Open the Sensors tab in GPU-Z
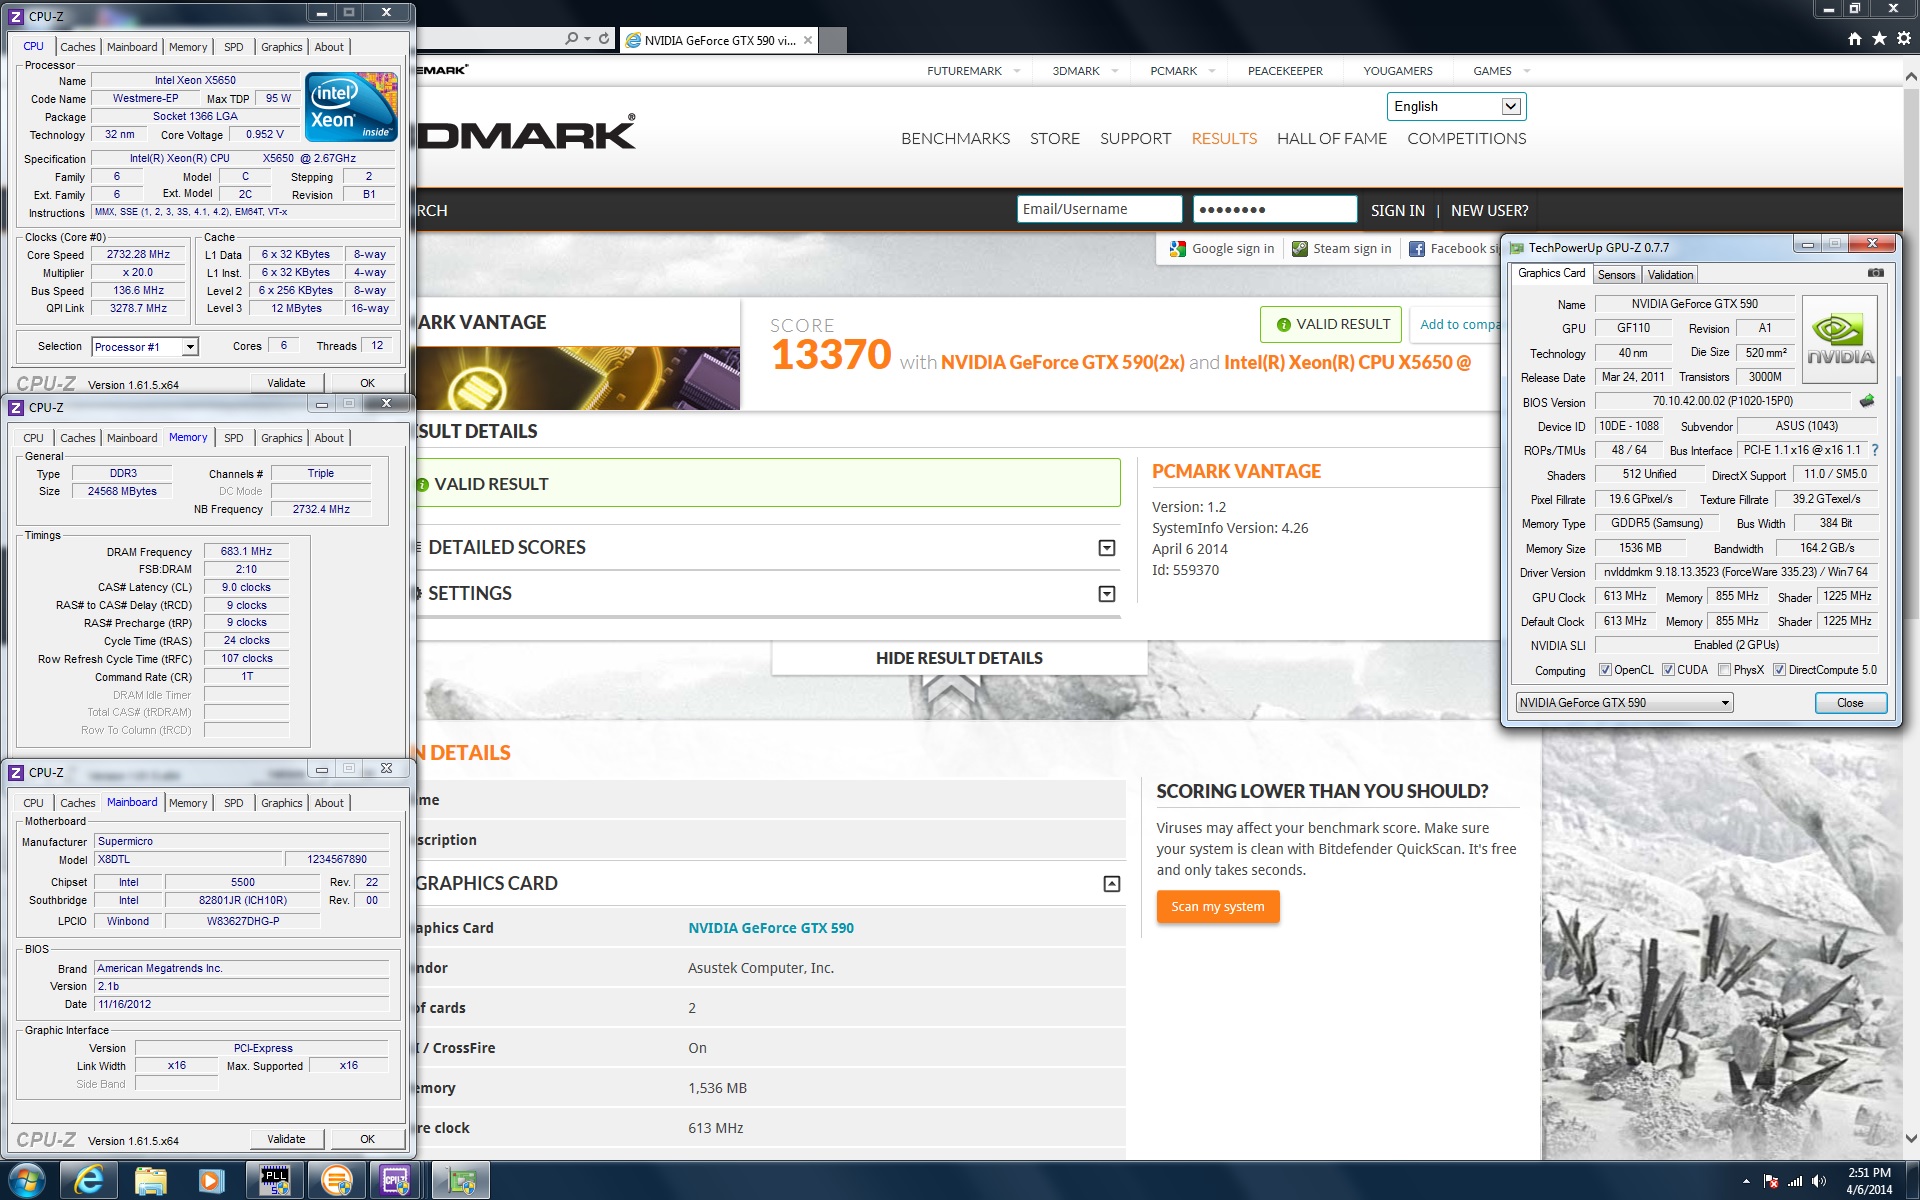 (1616, 275)
